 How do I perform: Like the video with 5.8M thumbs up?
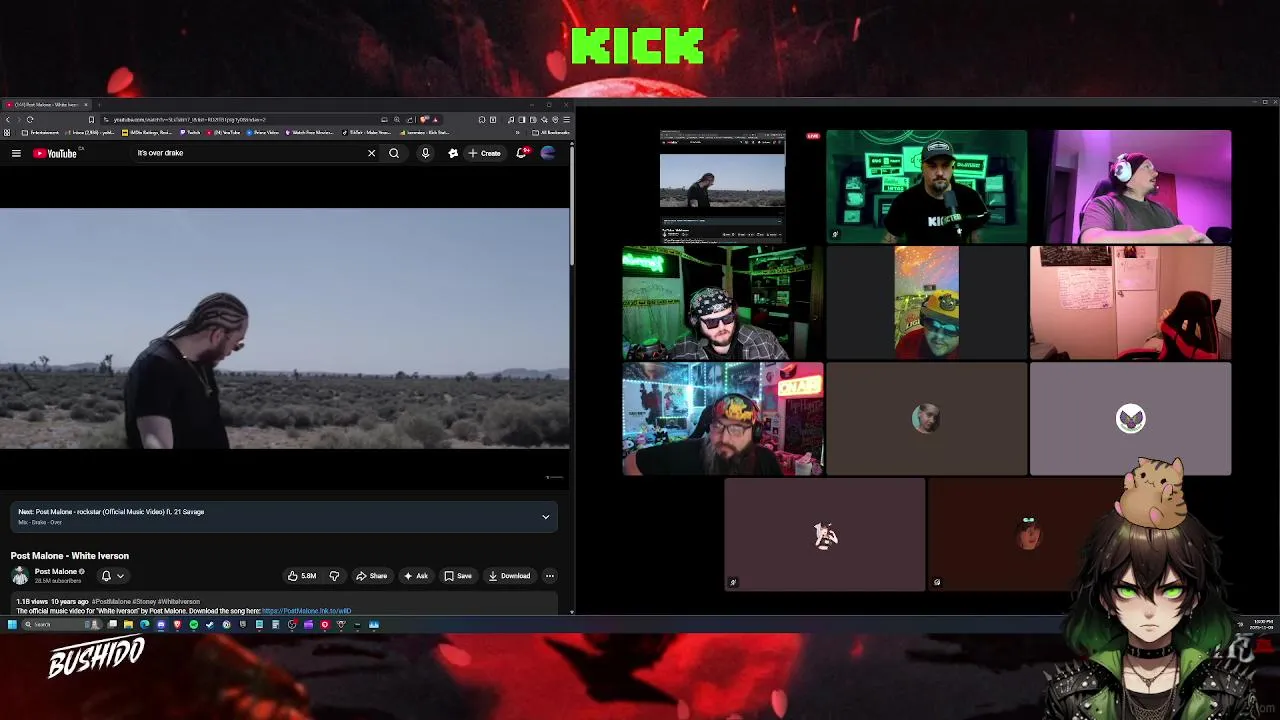(x=302, y=576)
